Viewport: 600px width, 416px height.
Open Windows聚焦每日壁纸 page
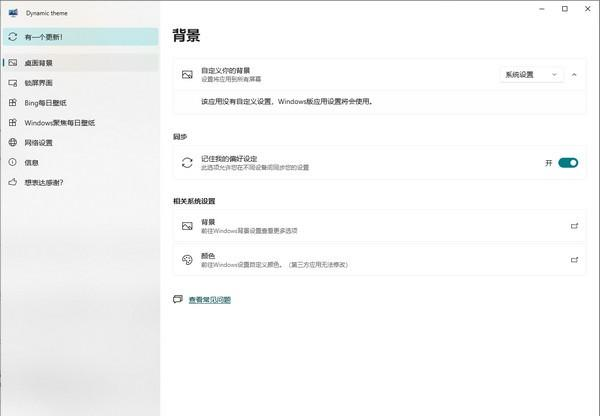[x=80, y=122]
